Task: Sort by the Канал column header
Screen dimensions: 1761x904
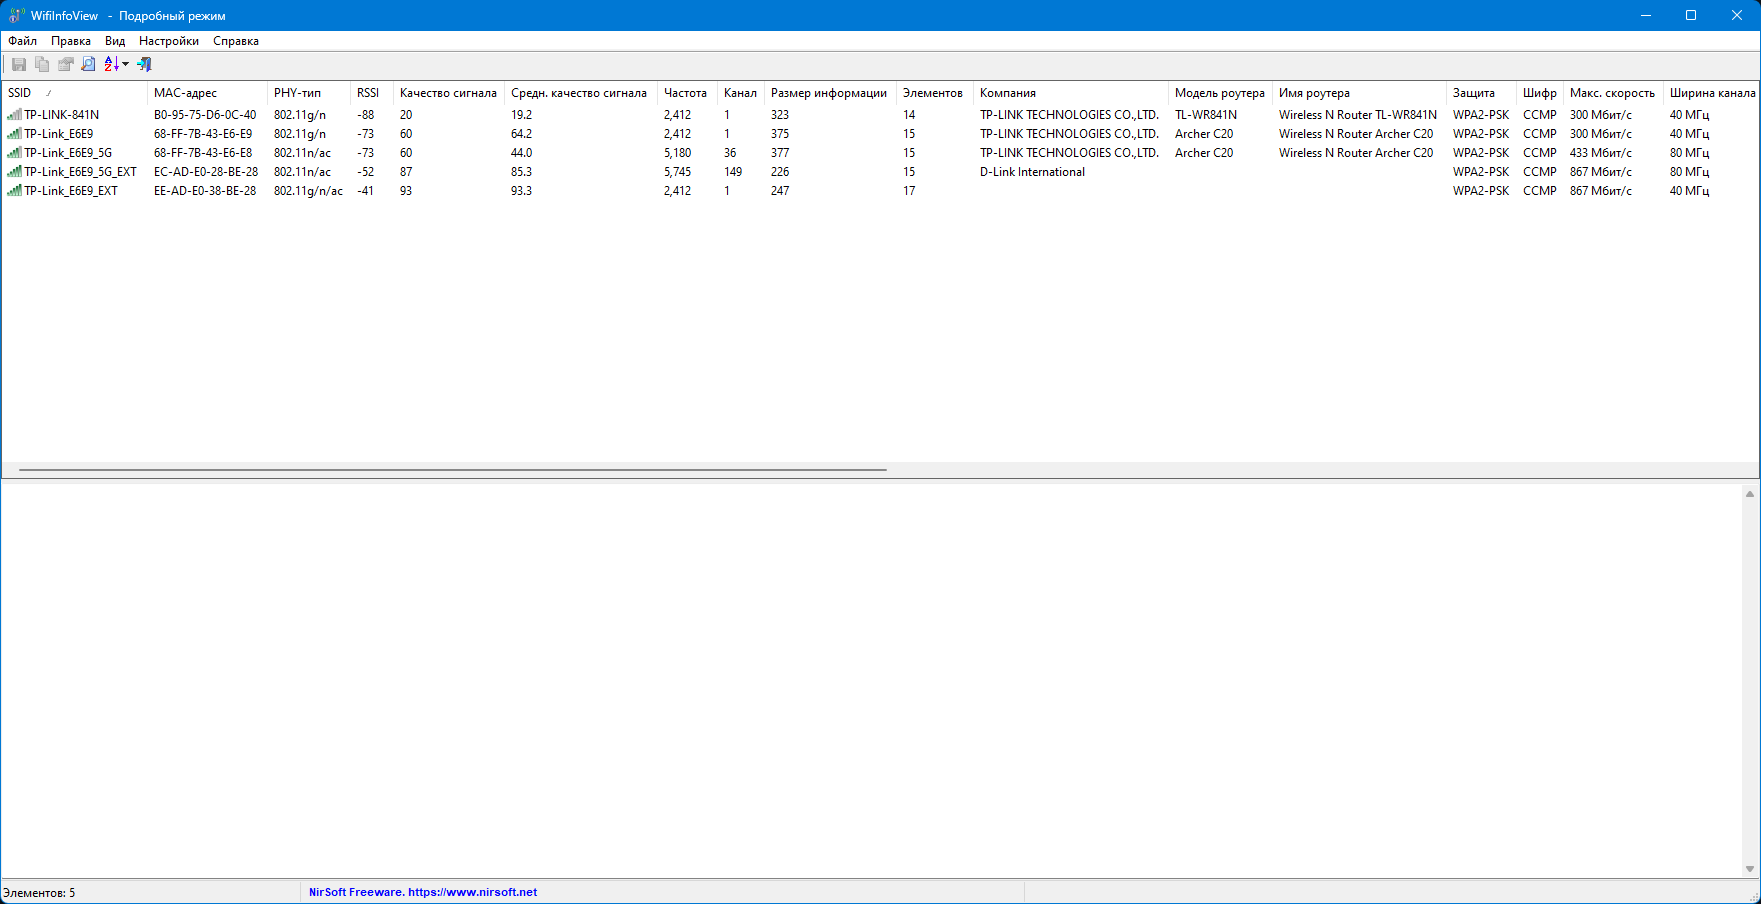Action: 740,93
